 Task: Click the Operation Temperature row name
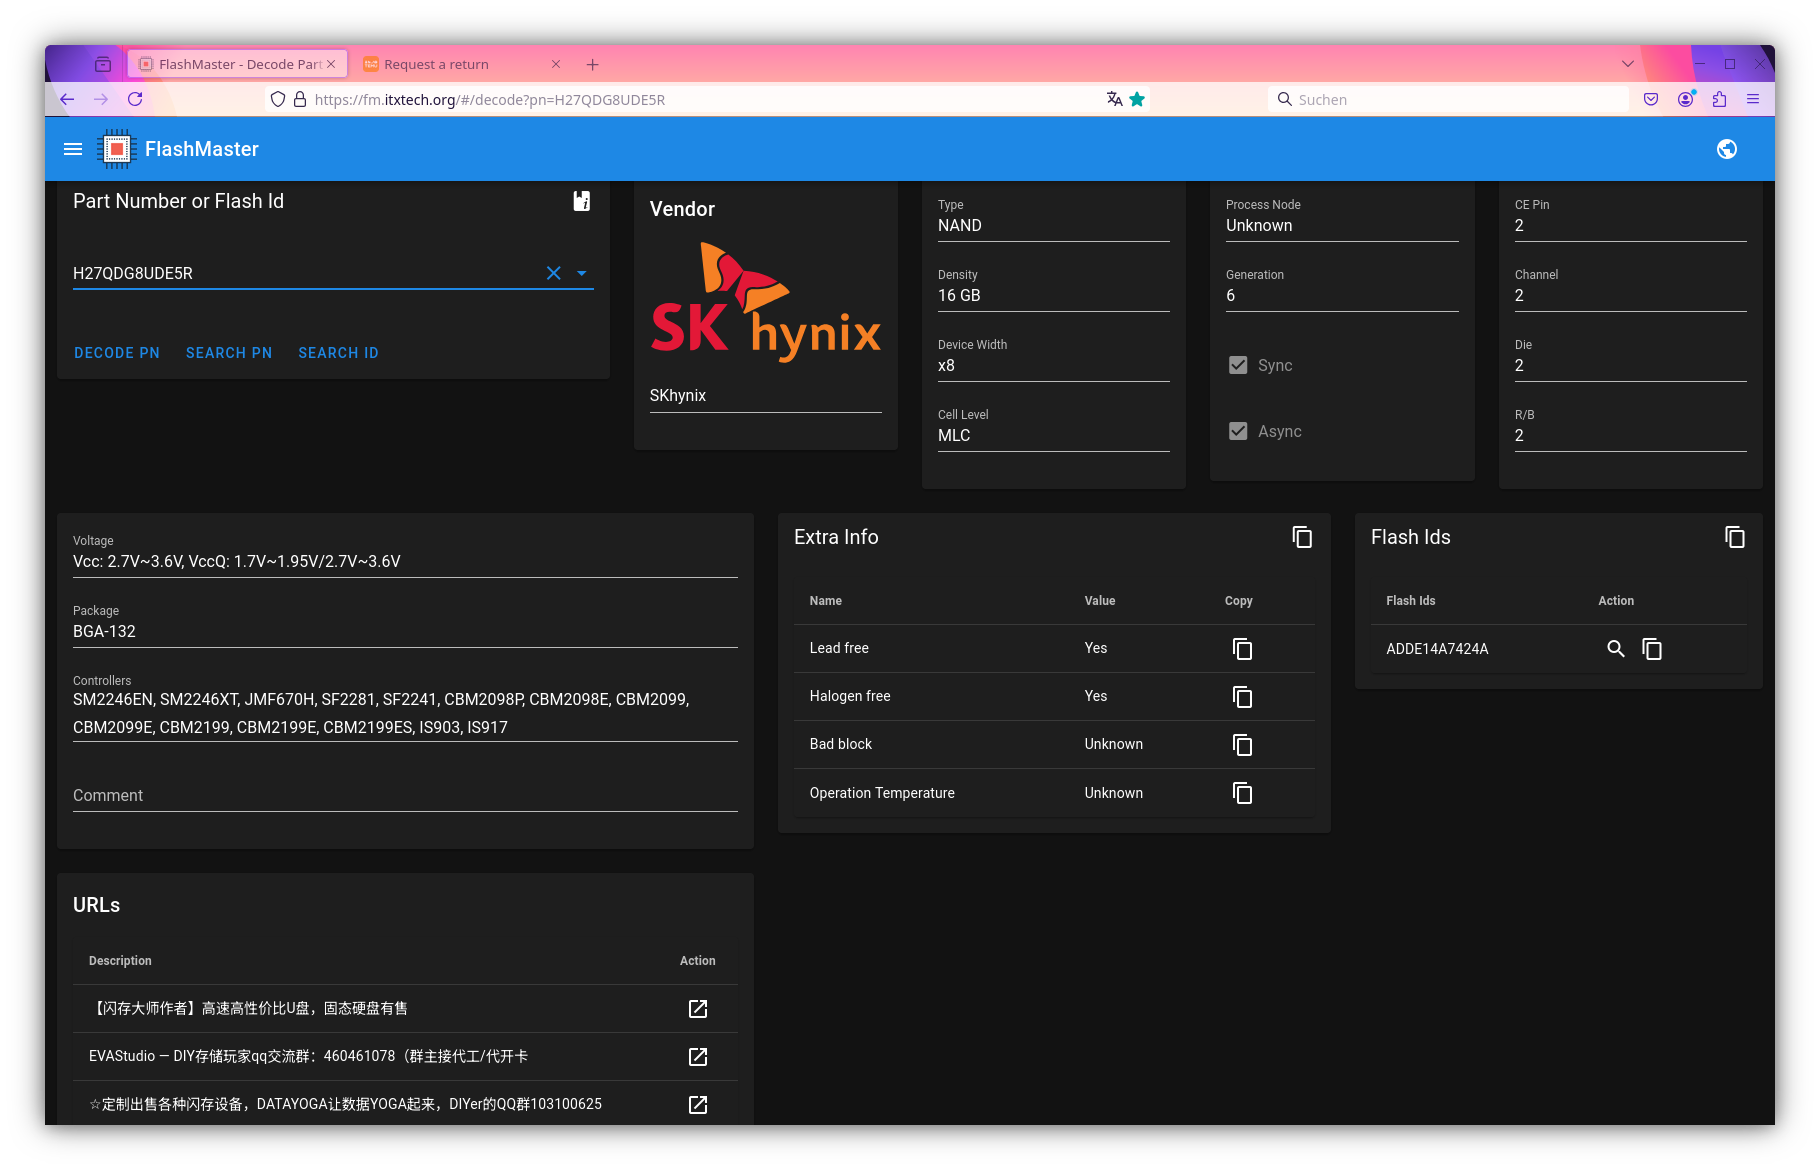(x=882, y=793)
